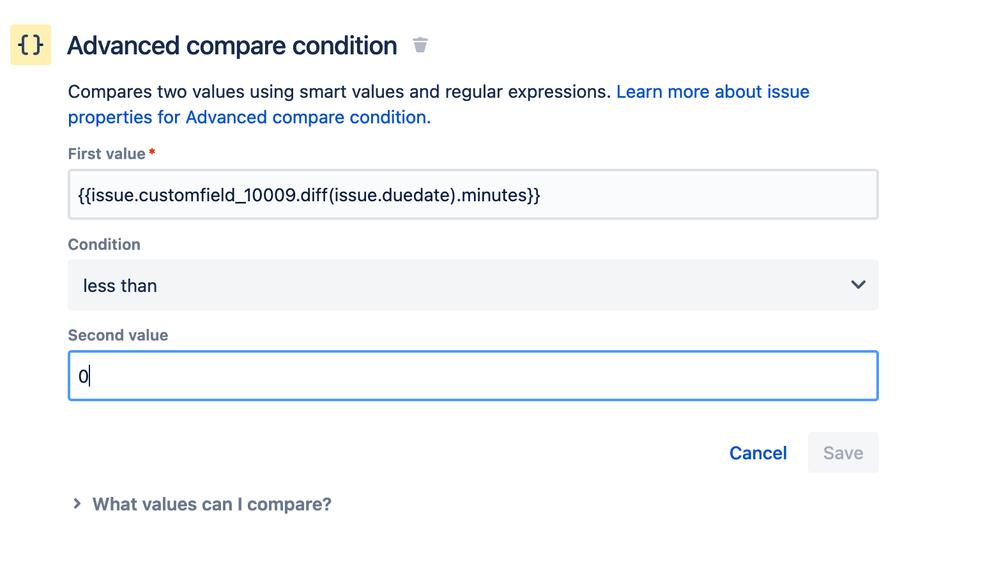The height and width of the screenshot is (575, 999).
Task: Click the smart value expression text in First value
Action: [x=308, y=195]
